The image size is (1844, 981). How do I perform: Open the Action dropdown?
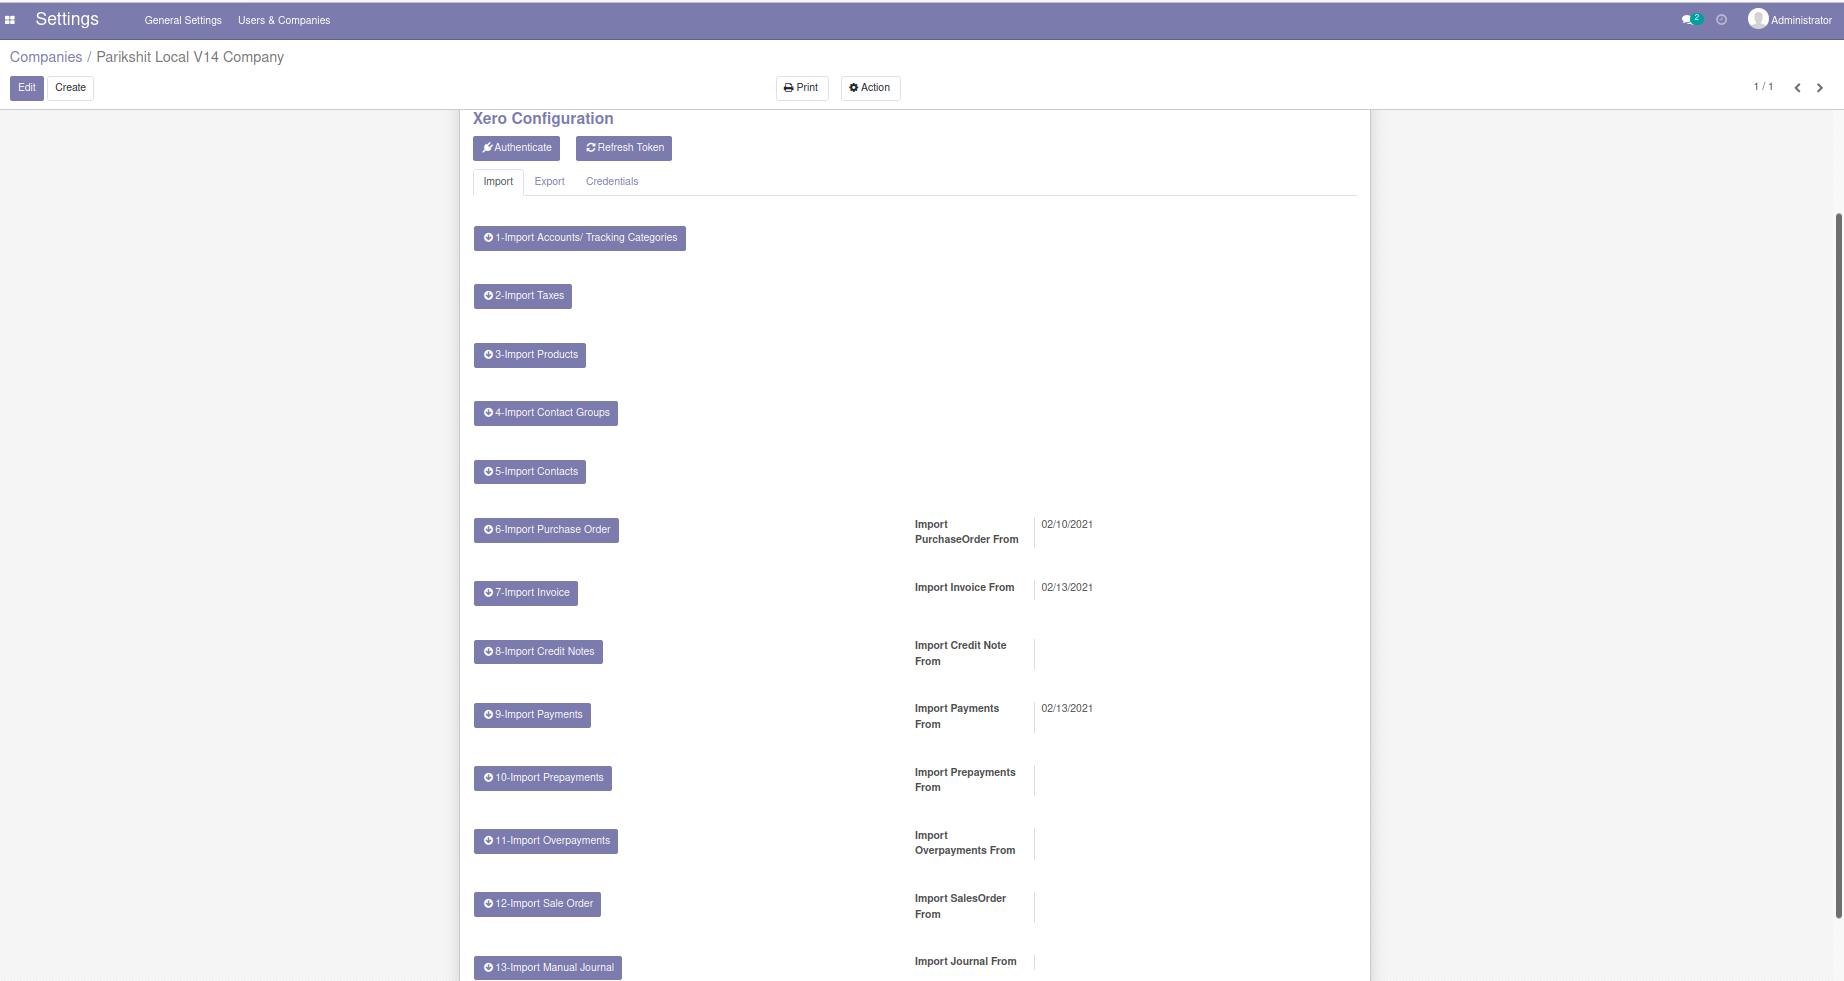[x=870, y=88]
